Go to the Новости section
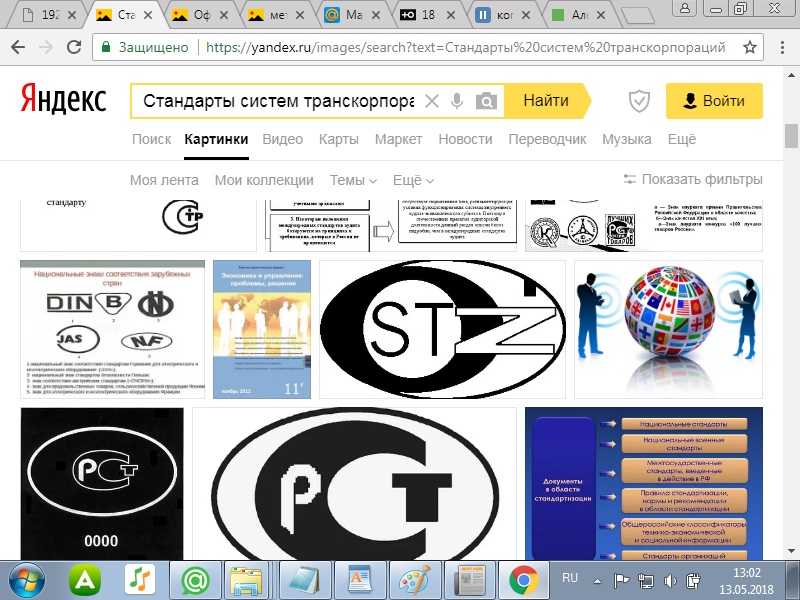This screenshot has width=800, height=600. click(465, 139)
